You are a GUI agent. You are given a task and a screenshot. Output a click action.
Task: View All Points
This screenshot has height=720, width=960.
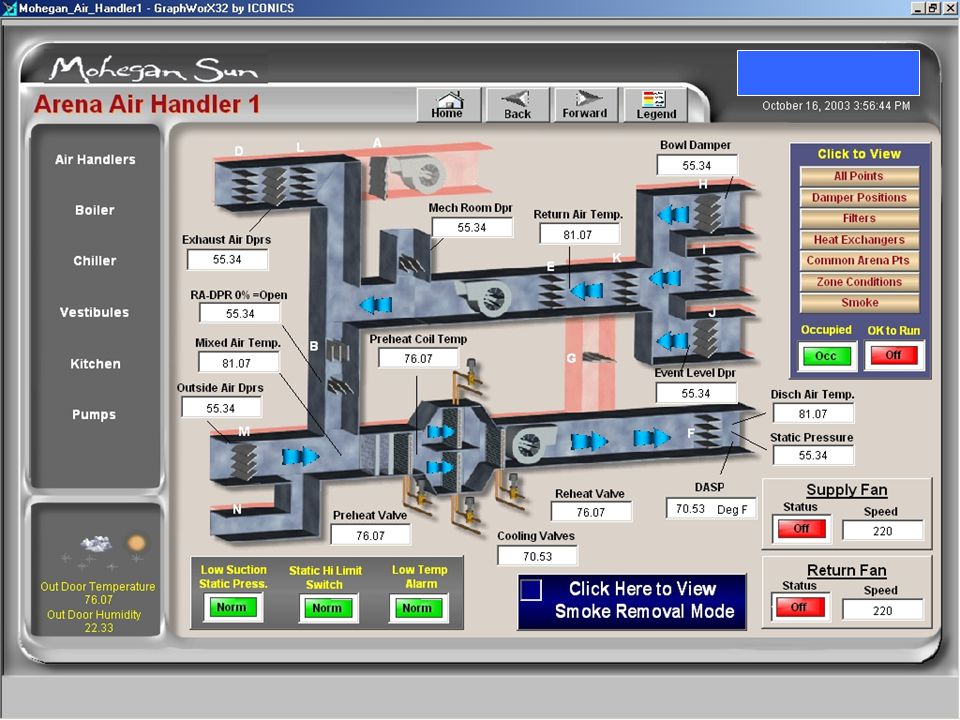(x=859, y=176)
